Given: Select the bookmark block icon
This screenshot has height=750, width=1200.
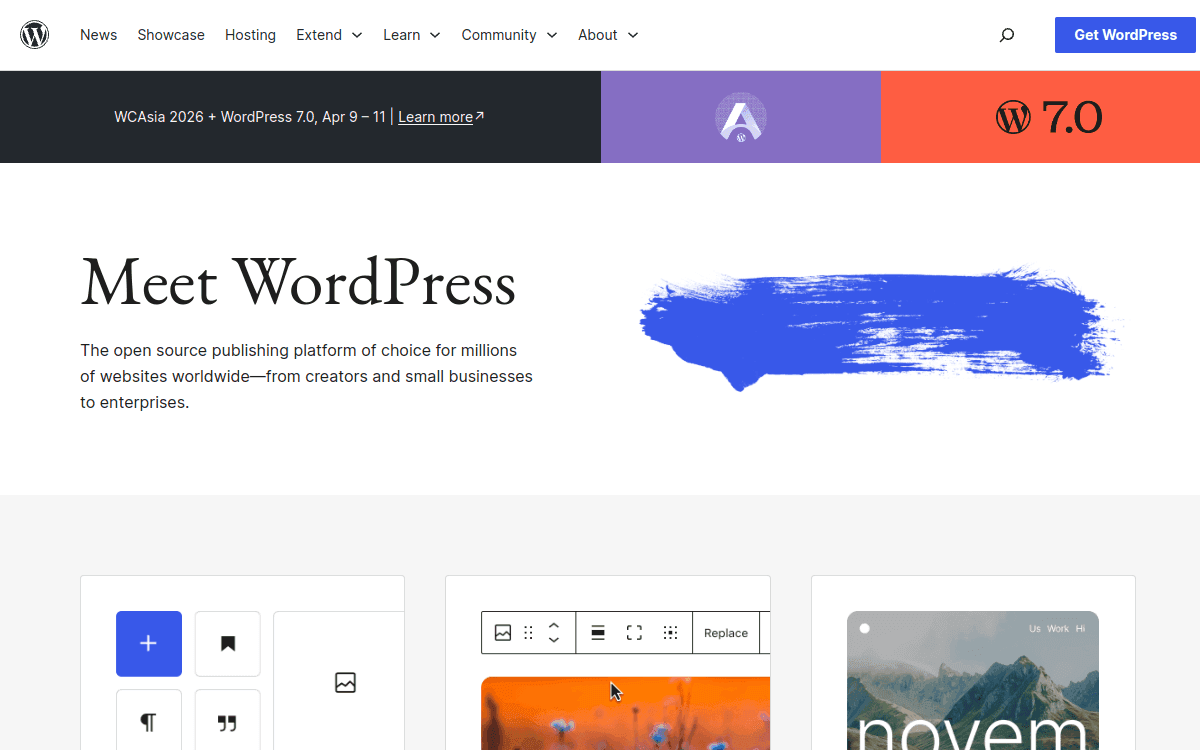Looking at the screenshot, I should (x=227, y=643).
